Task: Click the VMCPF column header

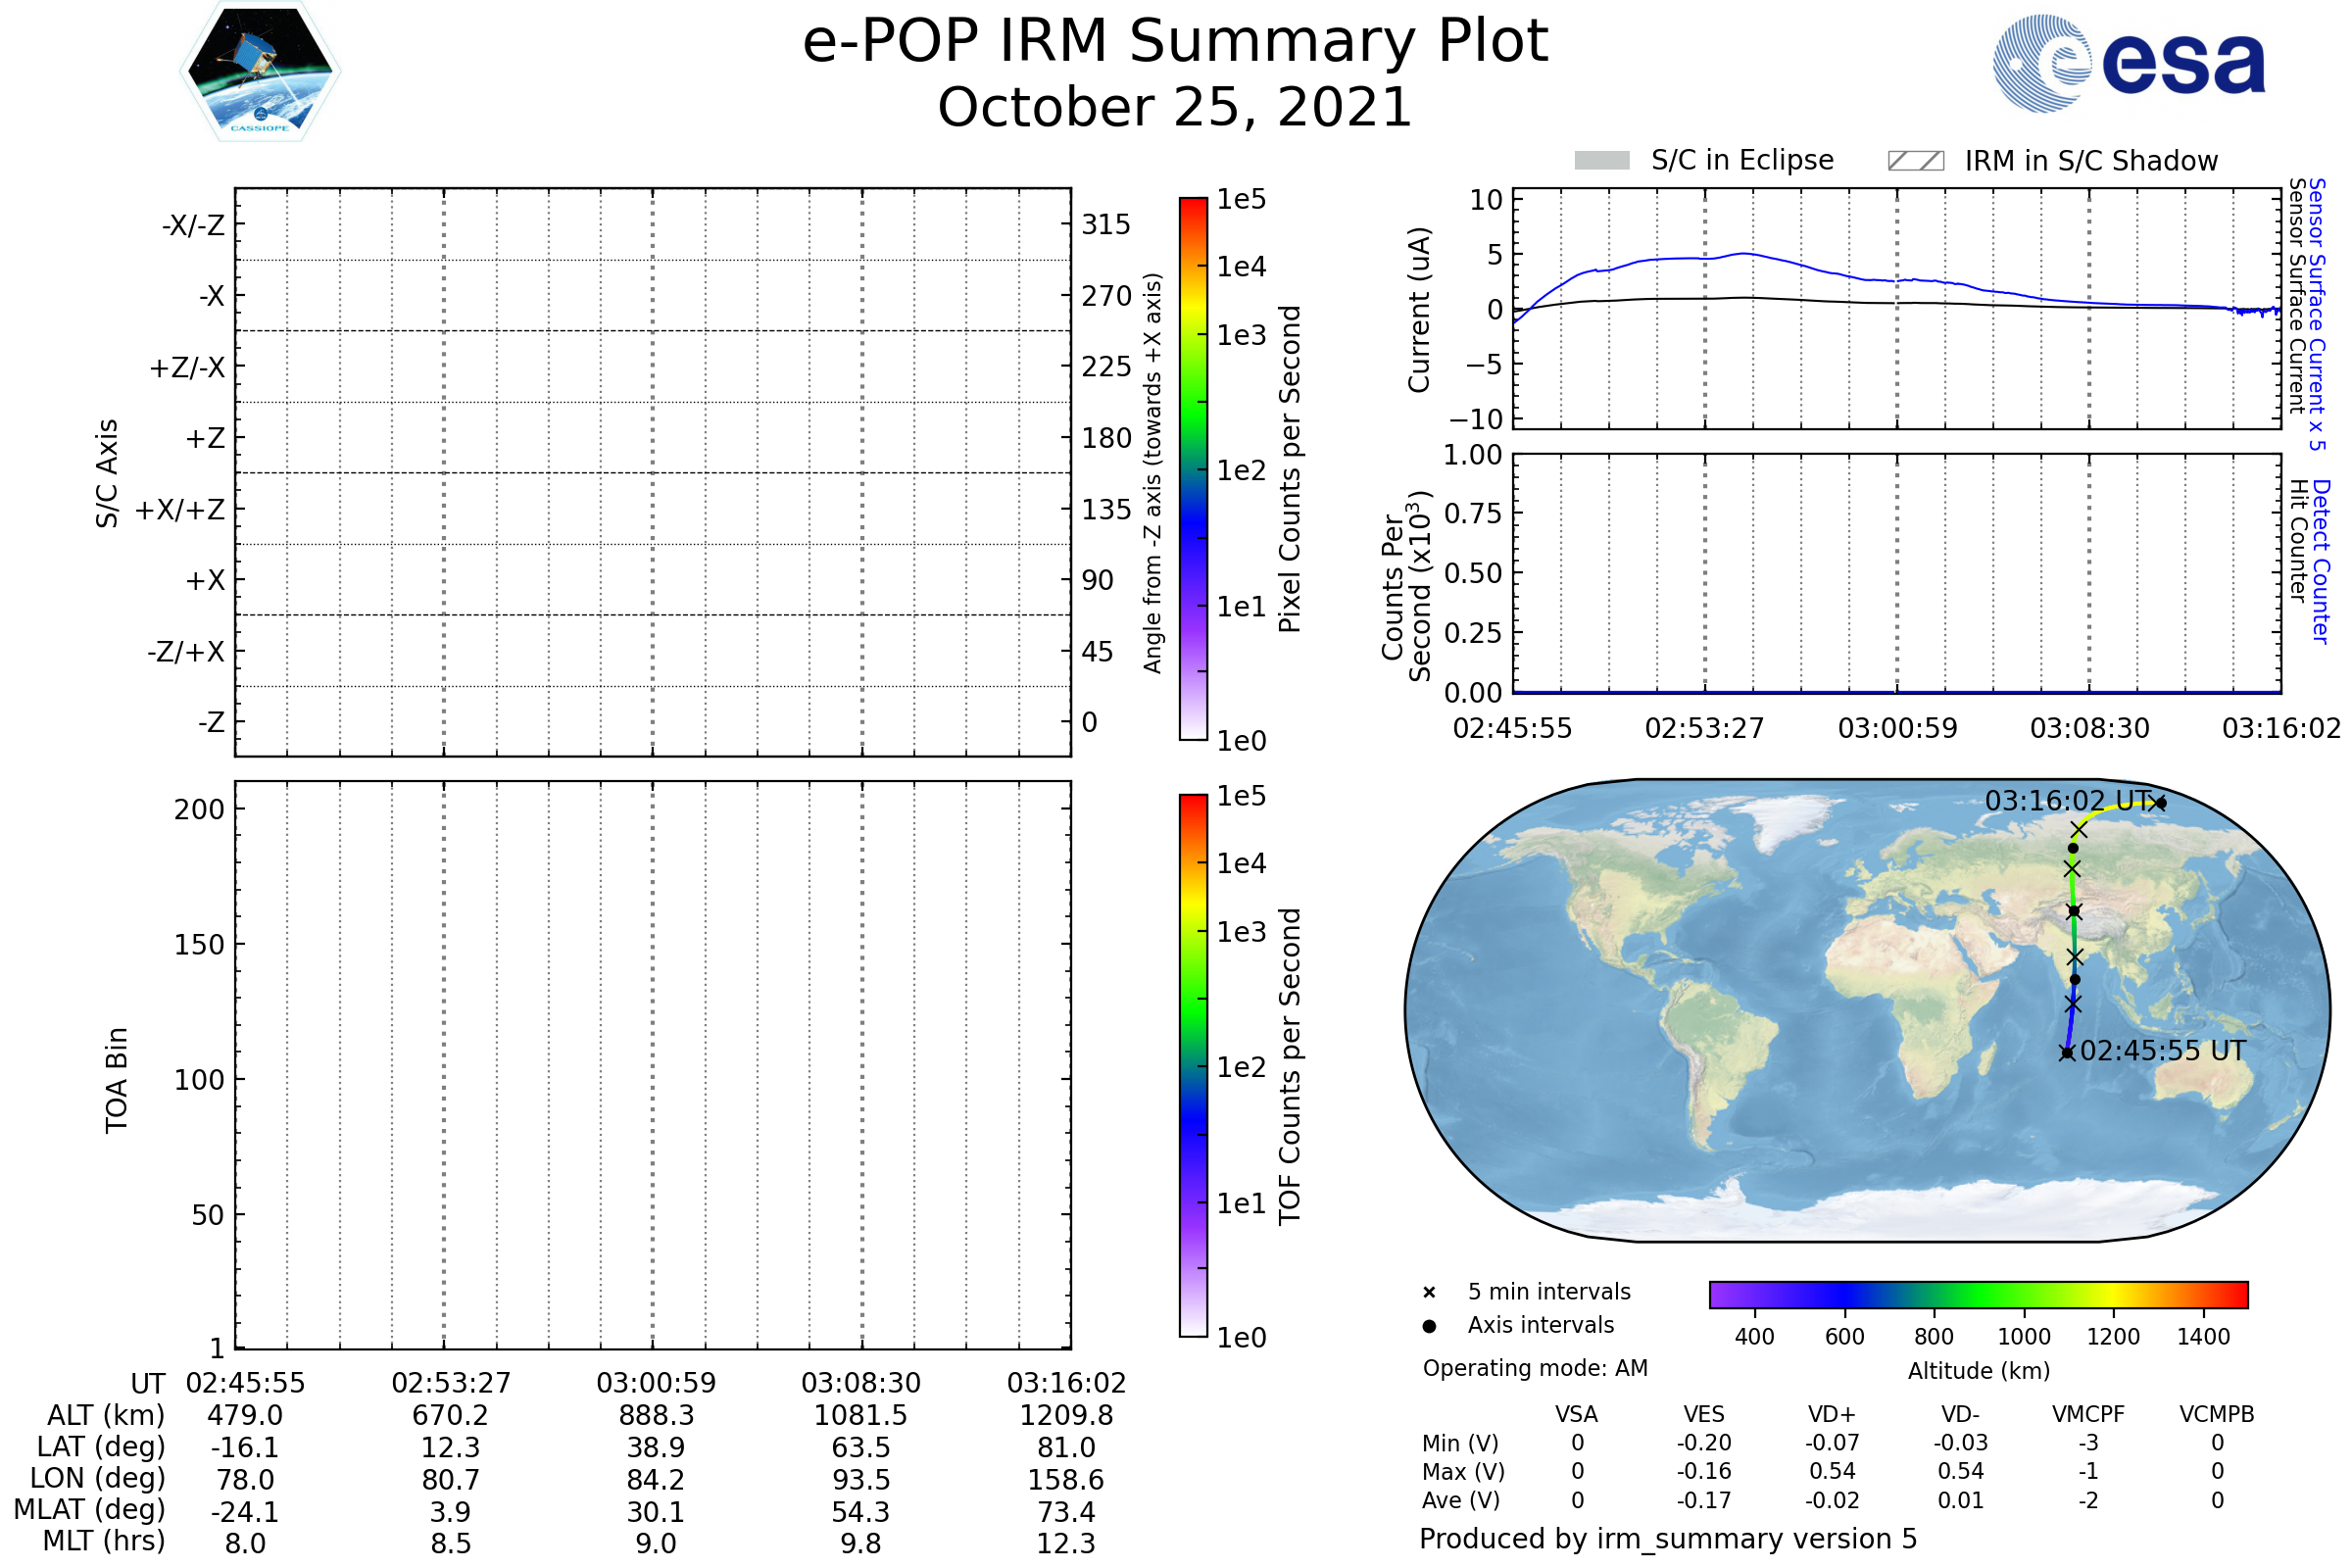Action: tap(2088, 1415)
